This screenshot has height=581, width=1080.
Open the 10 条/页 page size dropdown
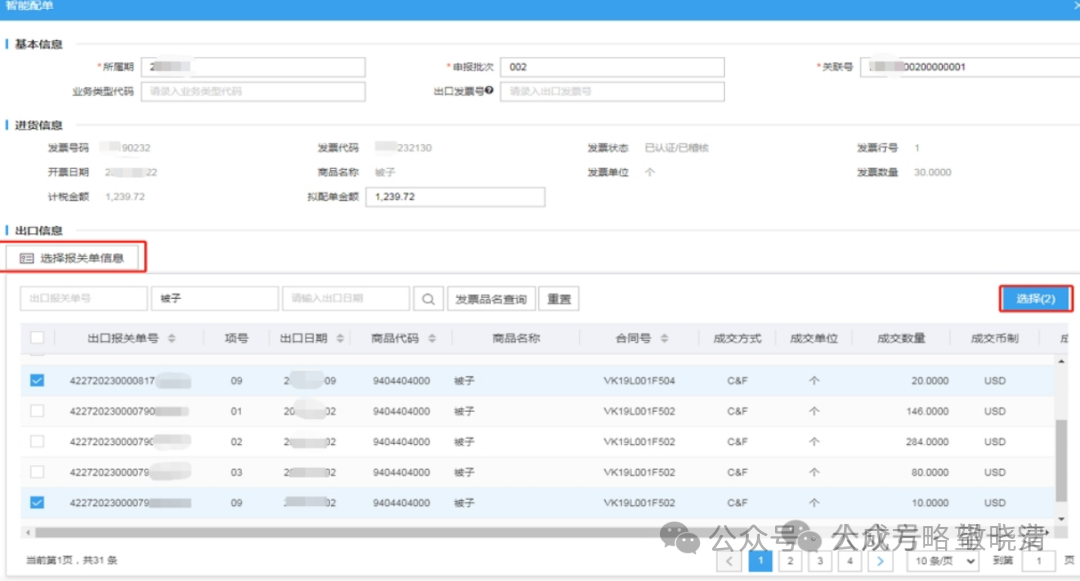(x=943, y=561)
